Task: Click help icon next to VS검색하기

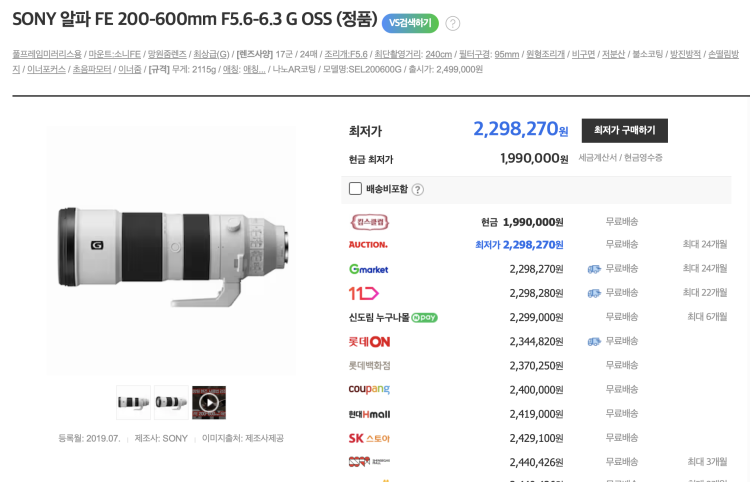Action: pyautogui.click(x=452, y=23)
